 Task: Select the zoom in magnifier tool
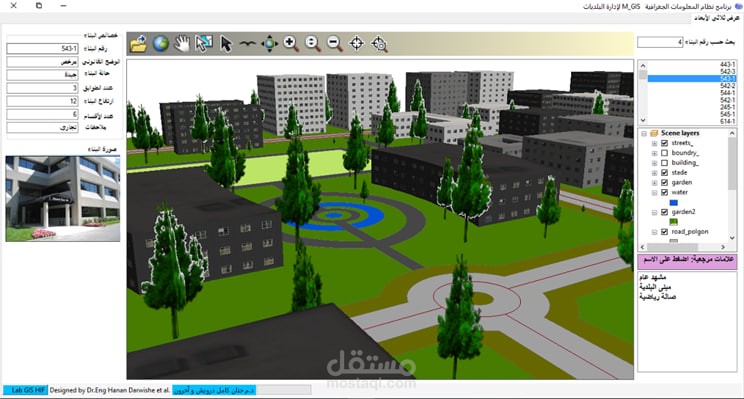tap(291, 44)
